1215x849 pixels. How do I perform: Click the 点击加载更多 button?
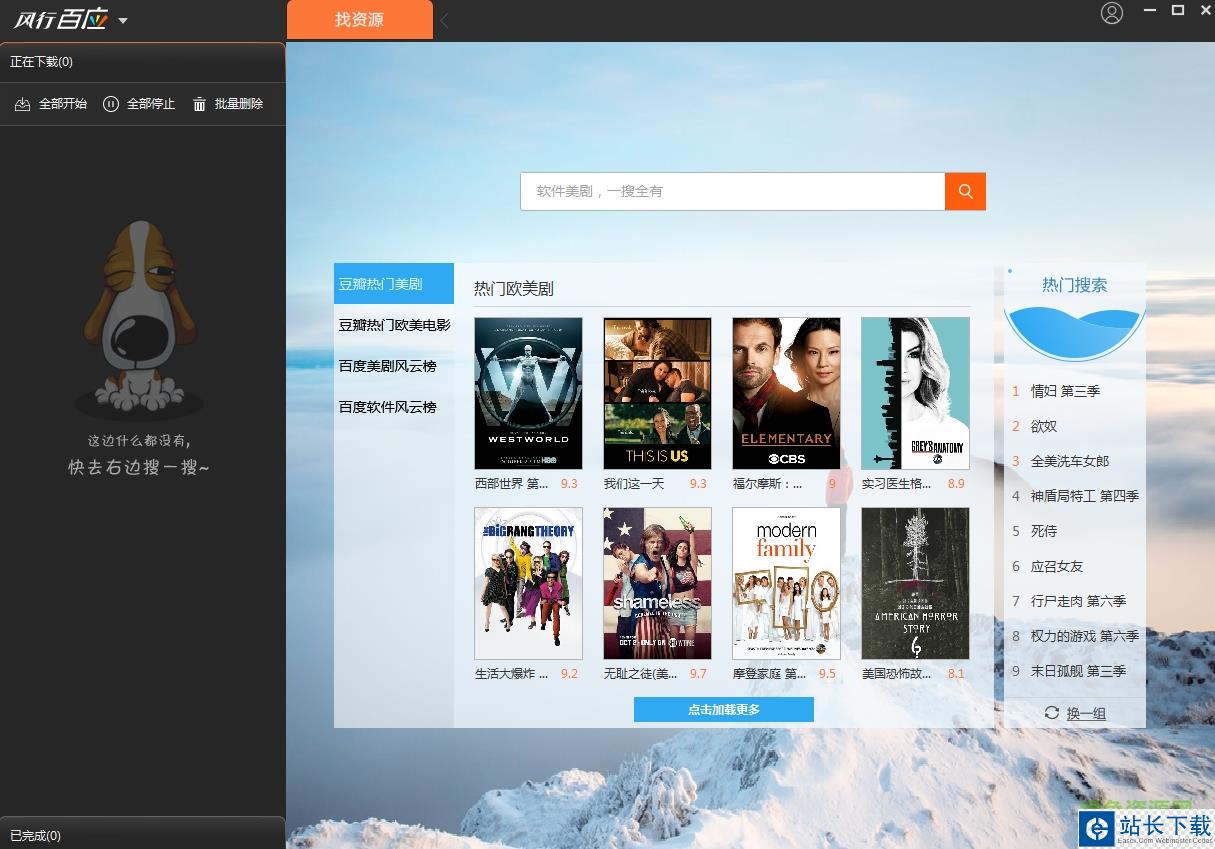coord(723,709)
